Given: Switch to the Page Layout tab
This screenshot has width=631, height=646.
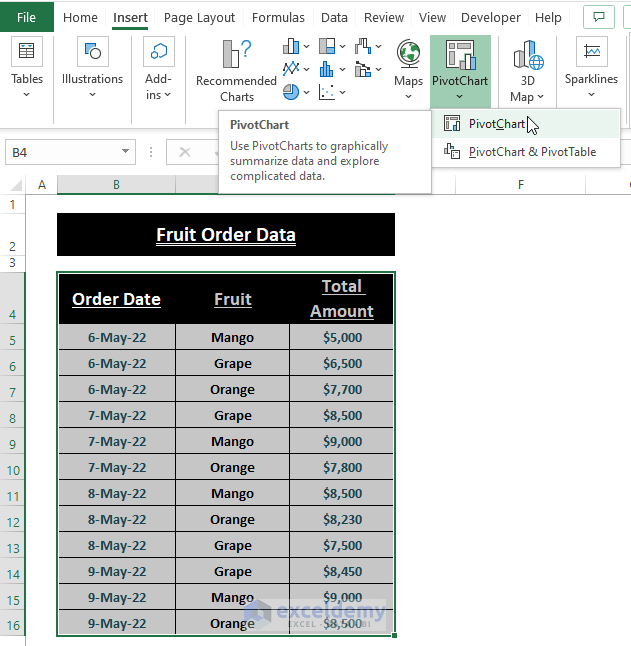Looking at the screenshot, I should 199,17.
